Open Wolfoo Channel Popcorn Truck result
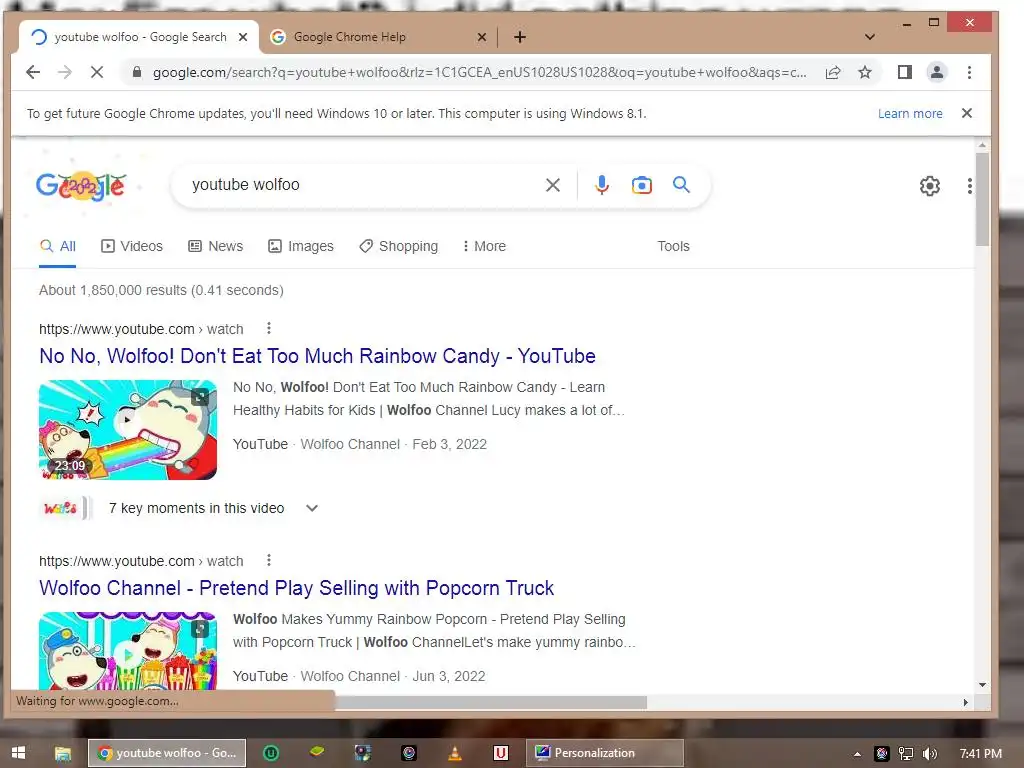1024x768 pixels. point(296,588)
